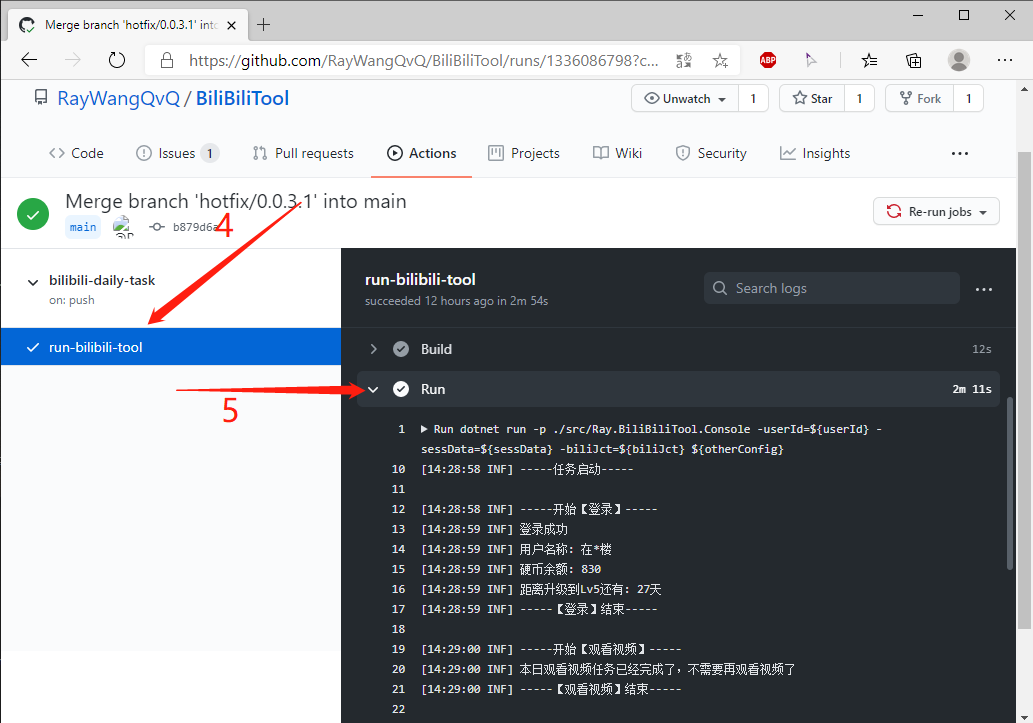Open the RayWangQvQ owner link
The width and height of the screenshot is (1033, 723).
tap(118, 98)
